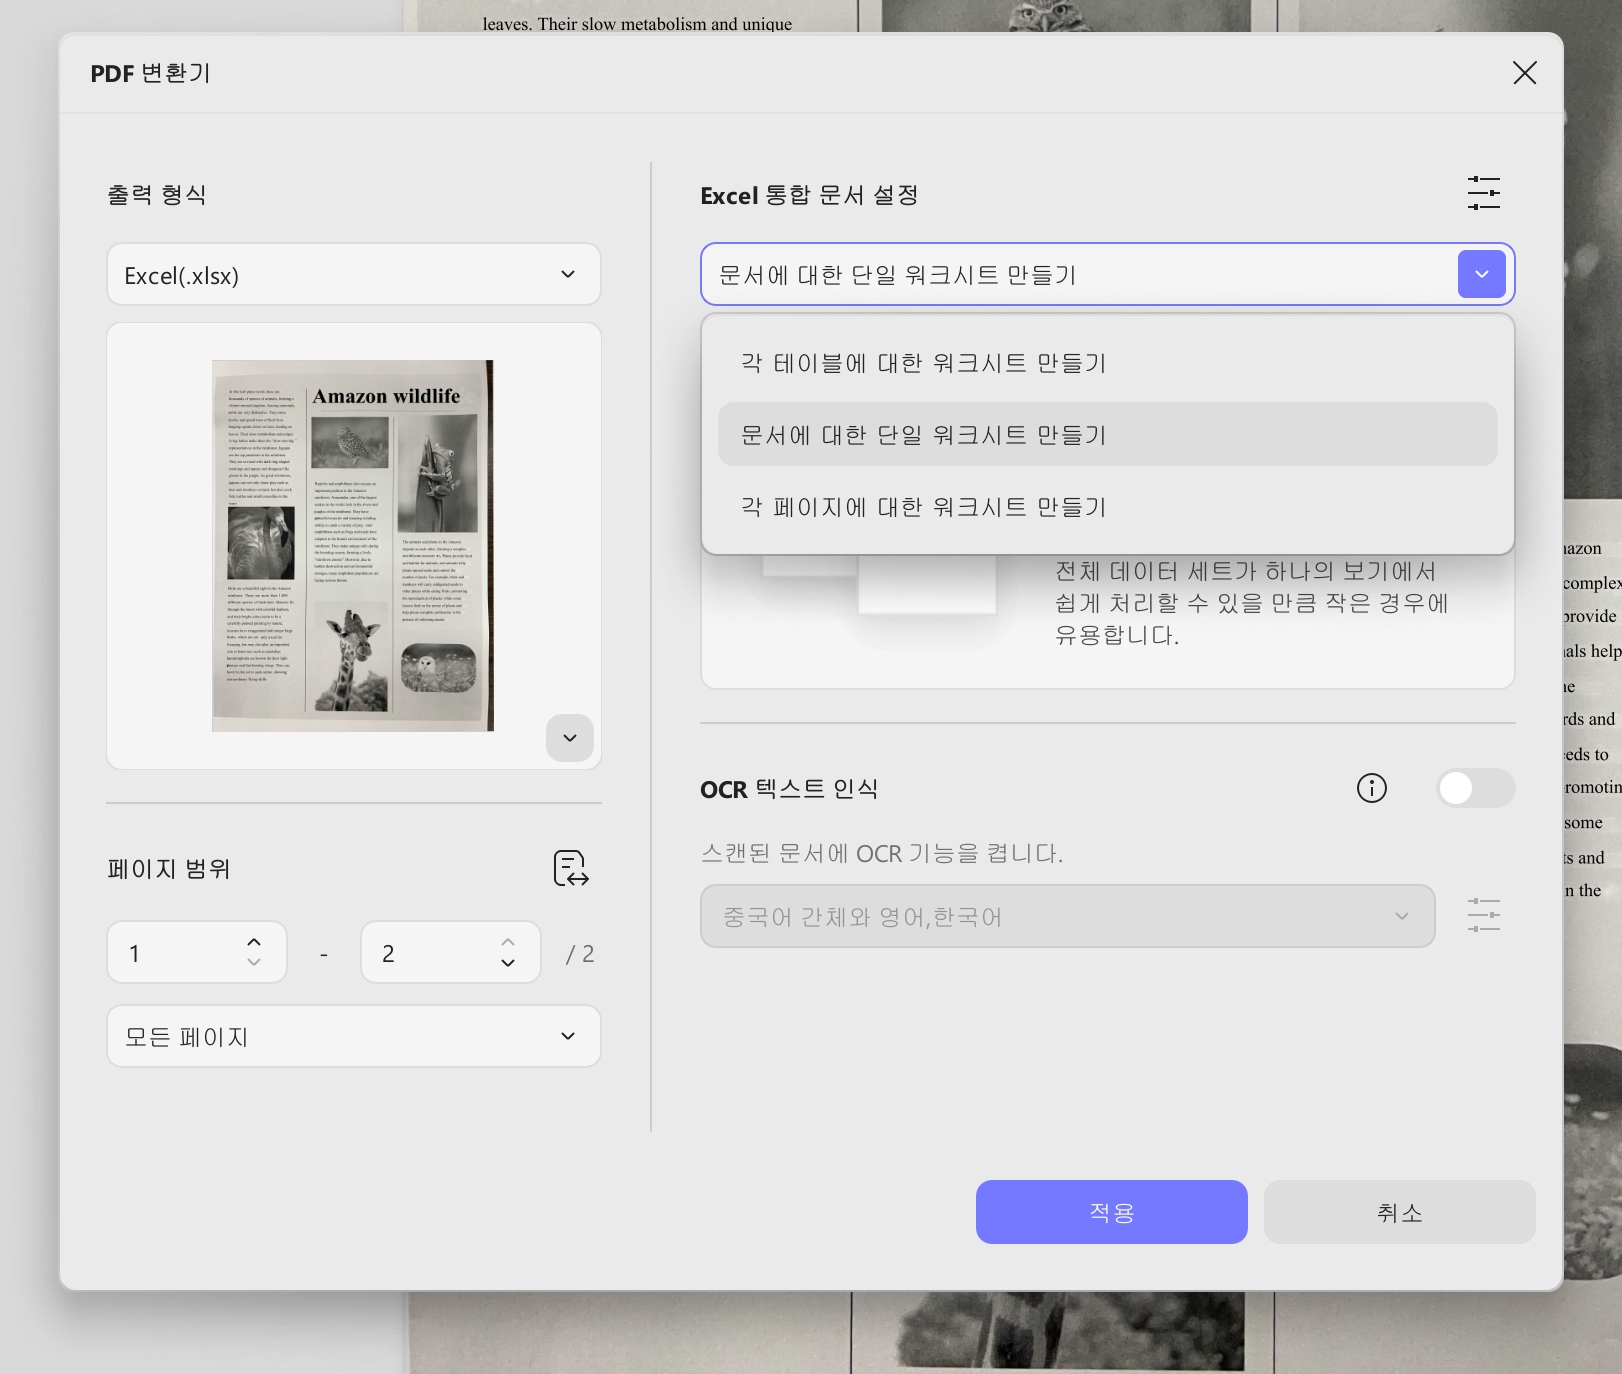Viewport: 1622px width, 1374px height.
Task: Click the OCR info icon
Action: coord(1371,788)
